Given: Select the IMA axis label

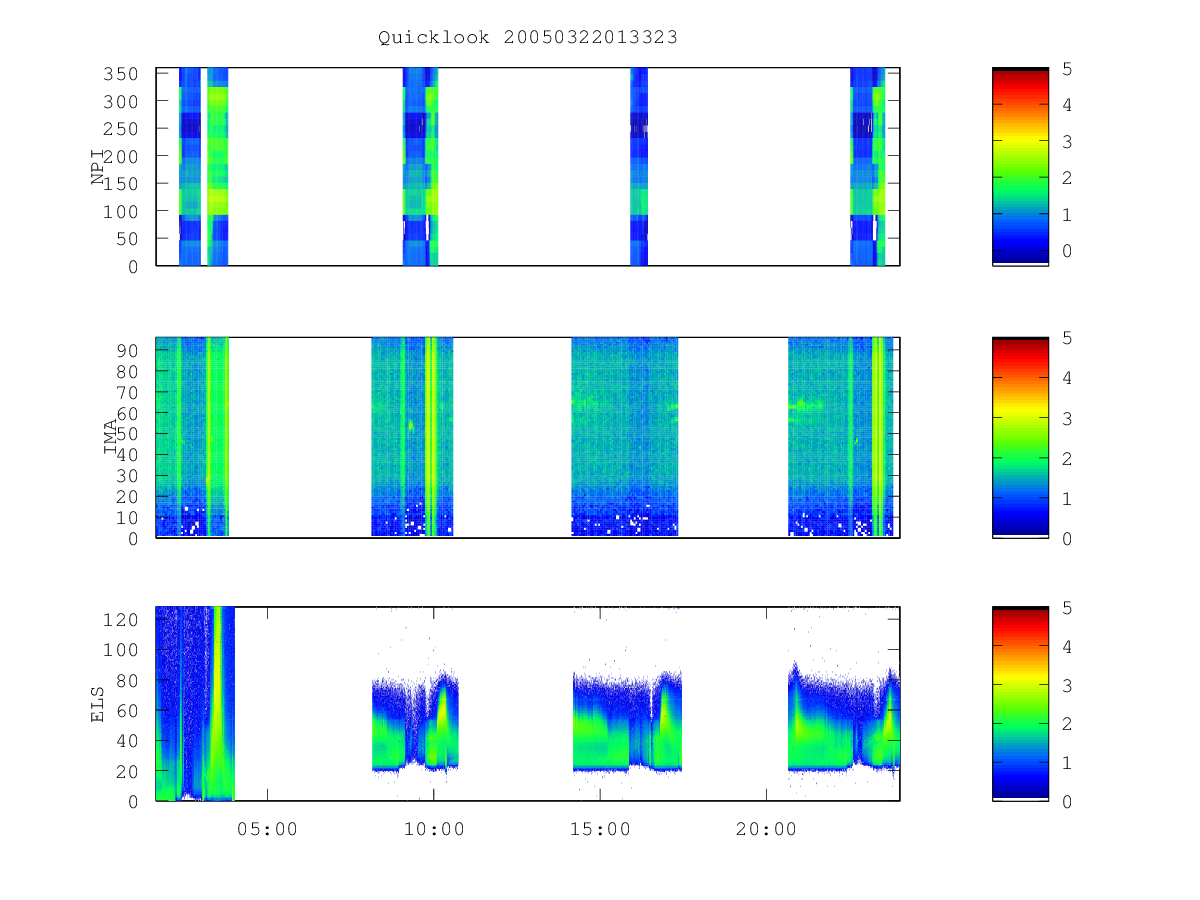Looking at the screenshot, I should [110, 437].
